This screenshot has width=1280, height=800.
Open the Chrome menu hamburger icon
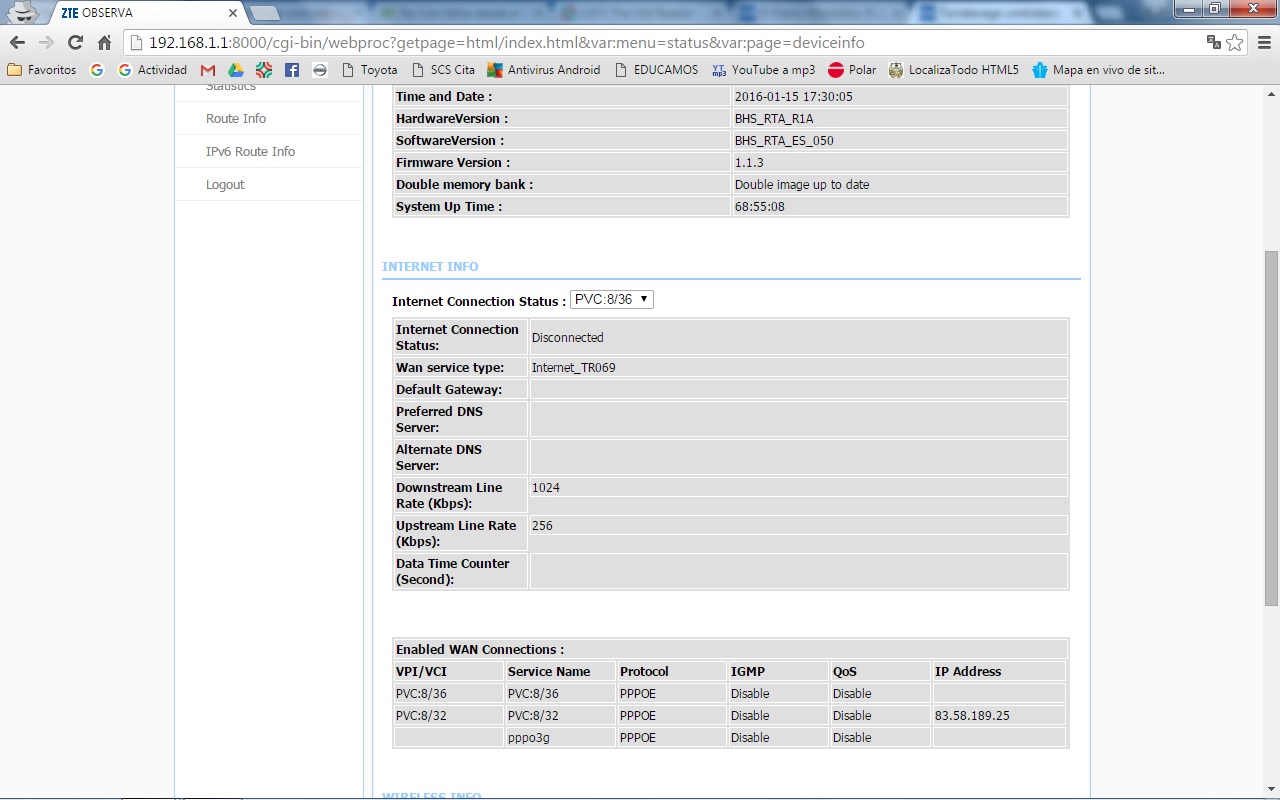point(1263,43)
